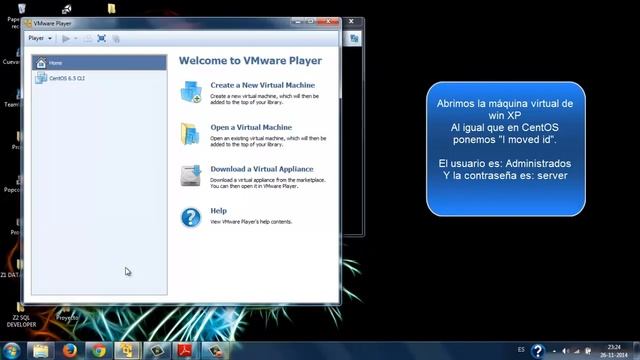Enter full screen mode via toolbar icon
This screenshot has width=640, height=360.
(102, 39)
